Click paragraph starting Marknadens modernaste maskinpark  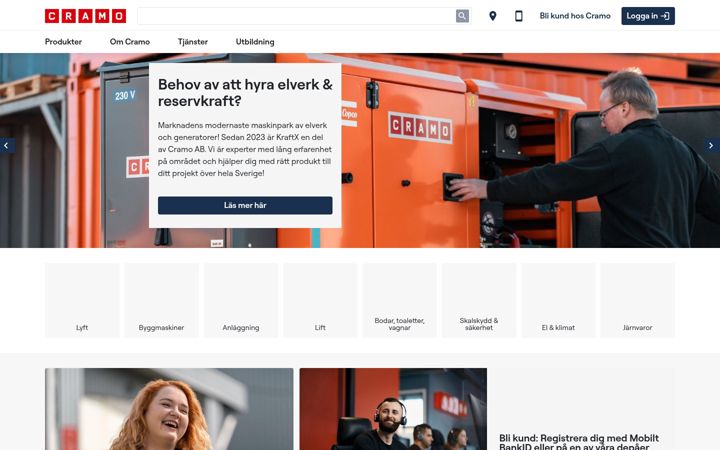click(245, 149)
